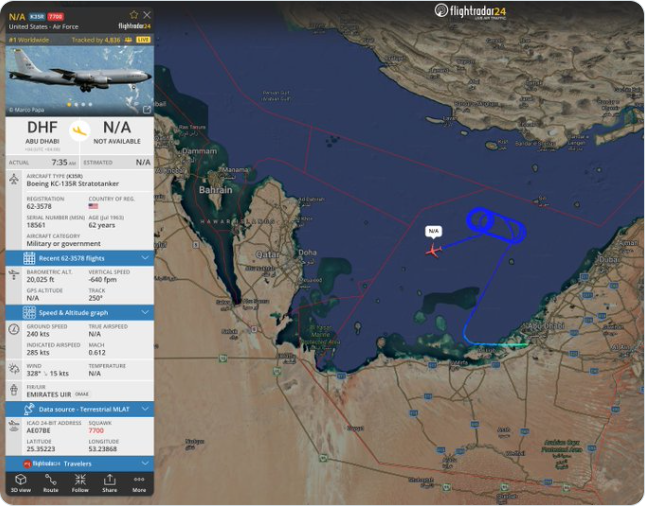648x511 pixels.
Task: Expand Speed & Altitude graph section
Action: coord(80,313)
